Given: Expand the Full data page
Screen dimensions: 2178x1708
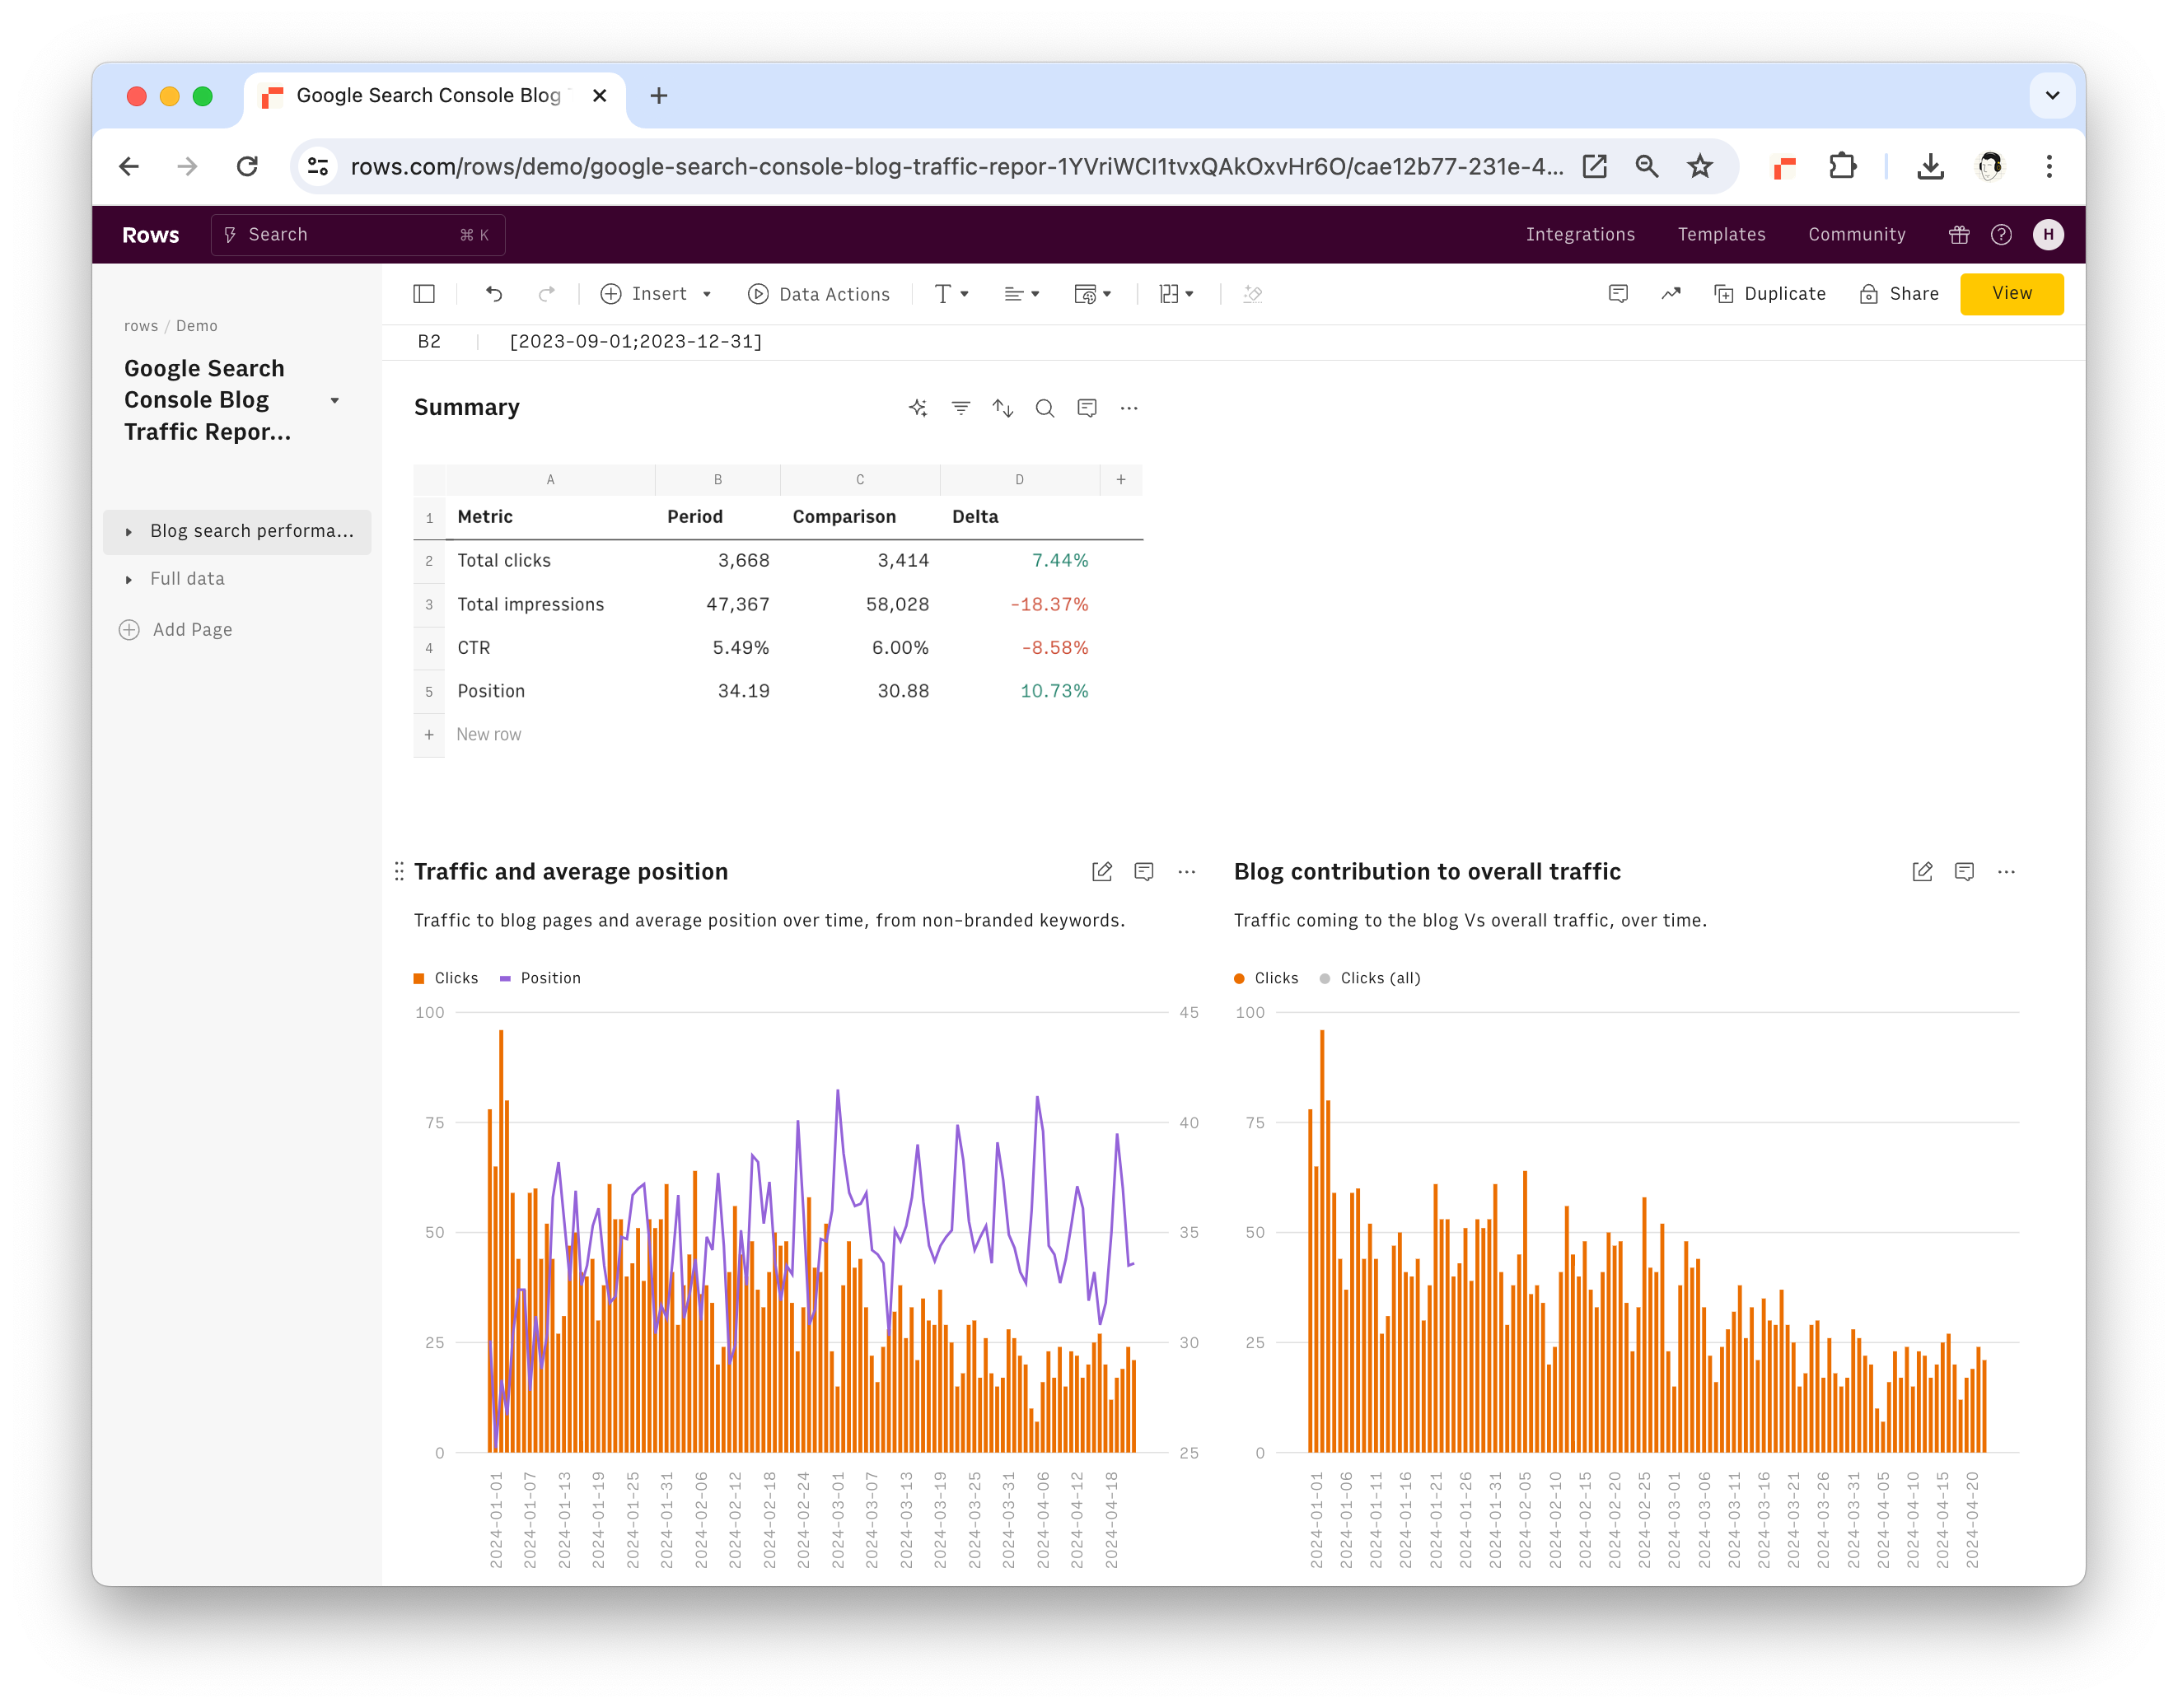Looking at the screenshot, I should pyautogui.click(x=128, y=580).
